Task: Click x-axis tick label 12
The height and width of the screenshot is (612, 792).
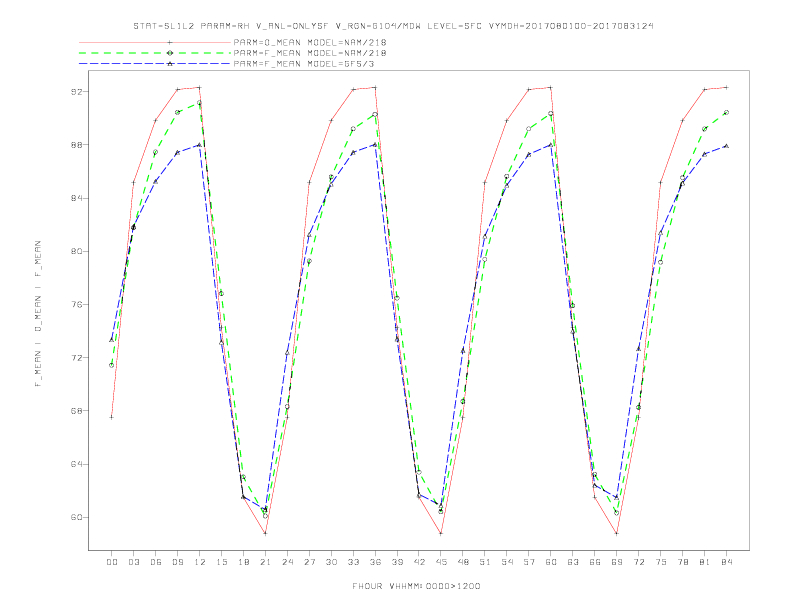Action: [x=200, y=562]
